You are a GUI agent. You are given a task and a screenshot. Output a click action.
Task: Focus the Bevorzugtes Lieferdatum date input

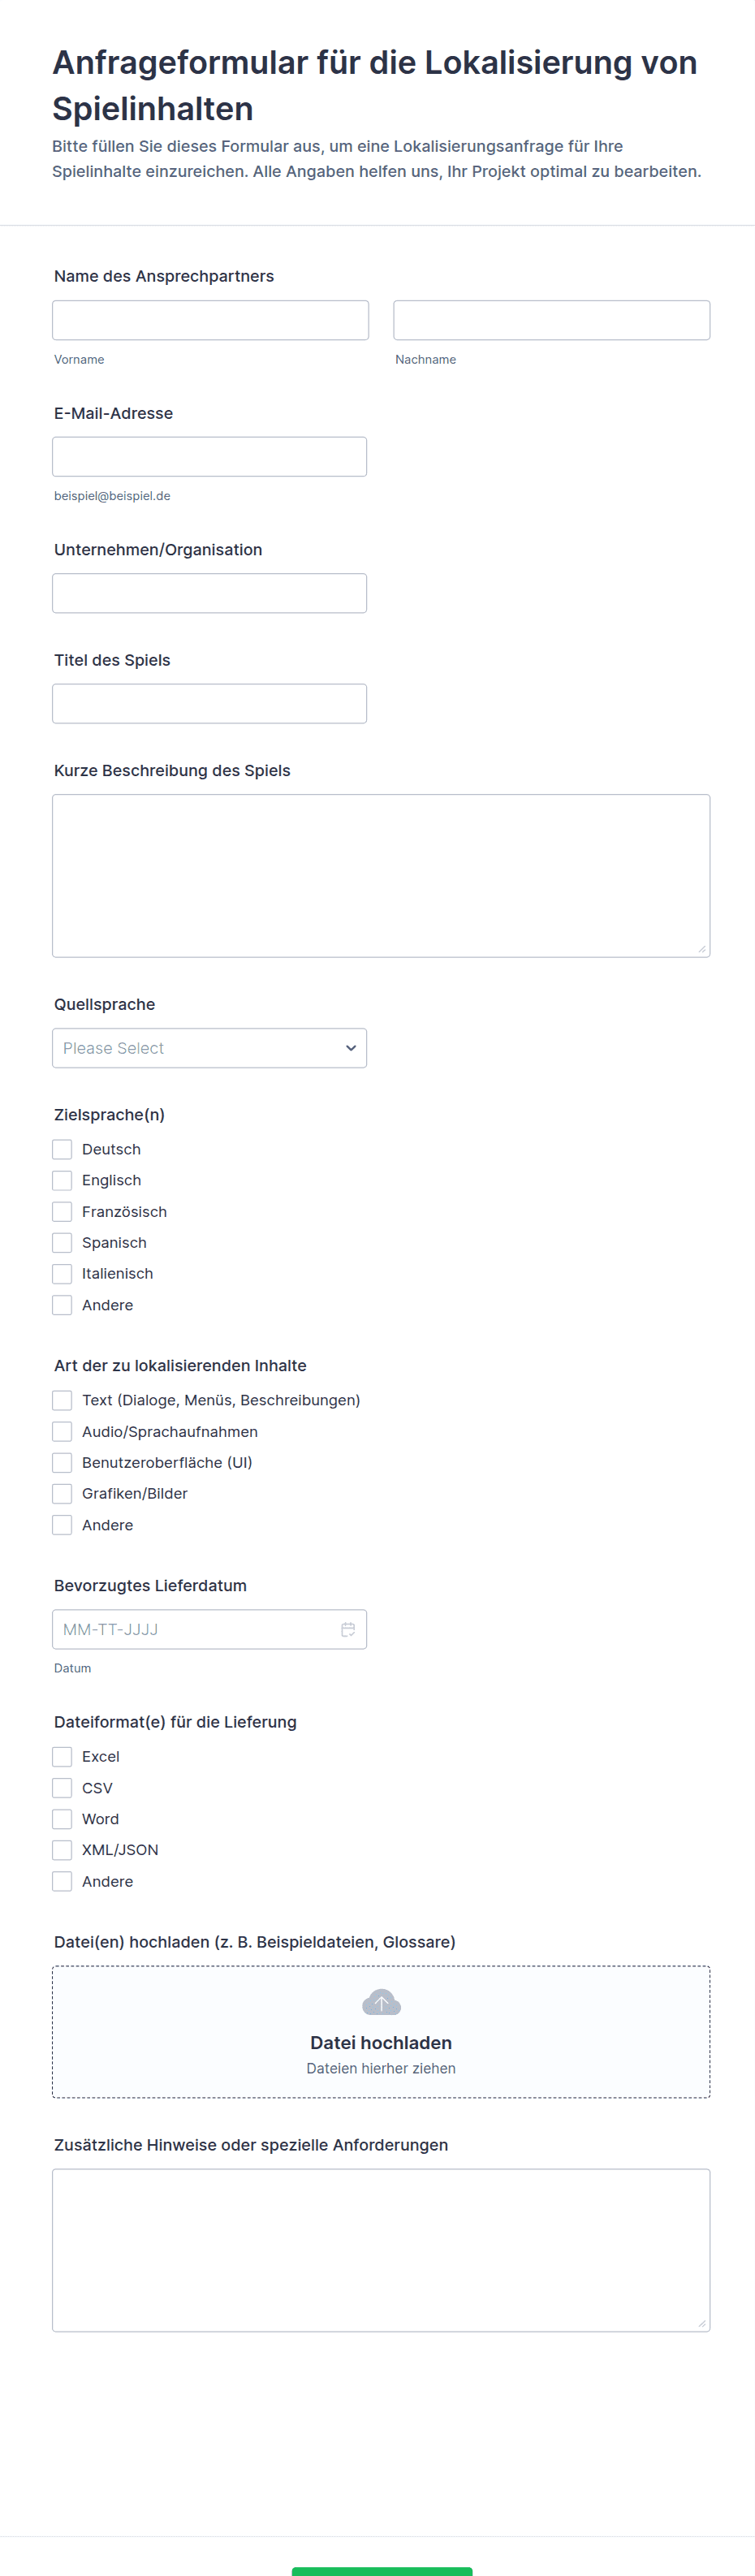click(195, 1629)
